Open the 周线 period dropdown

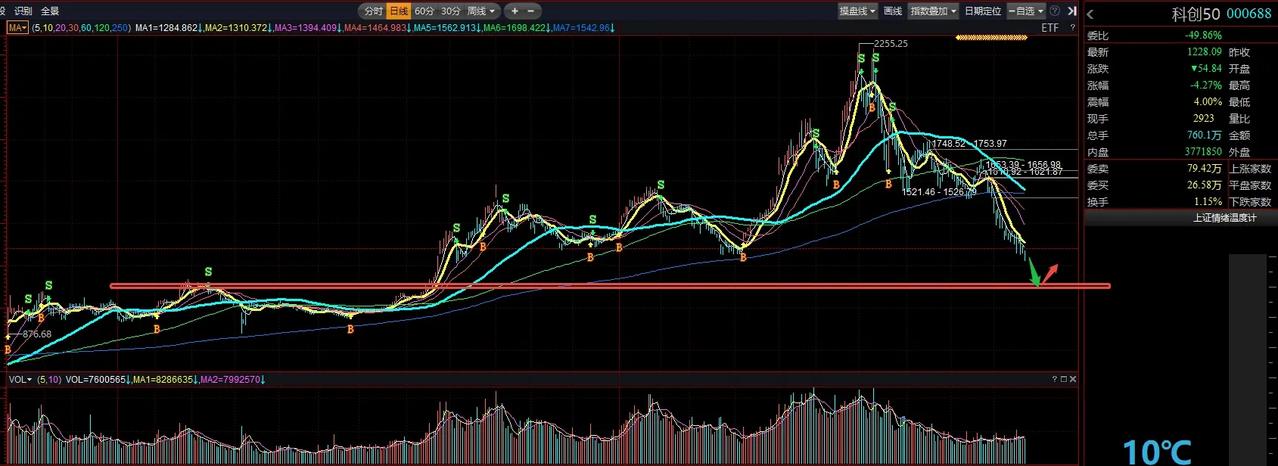483,11
